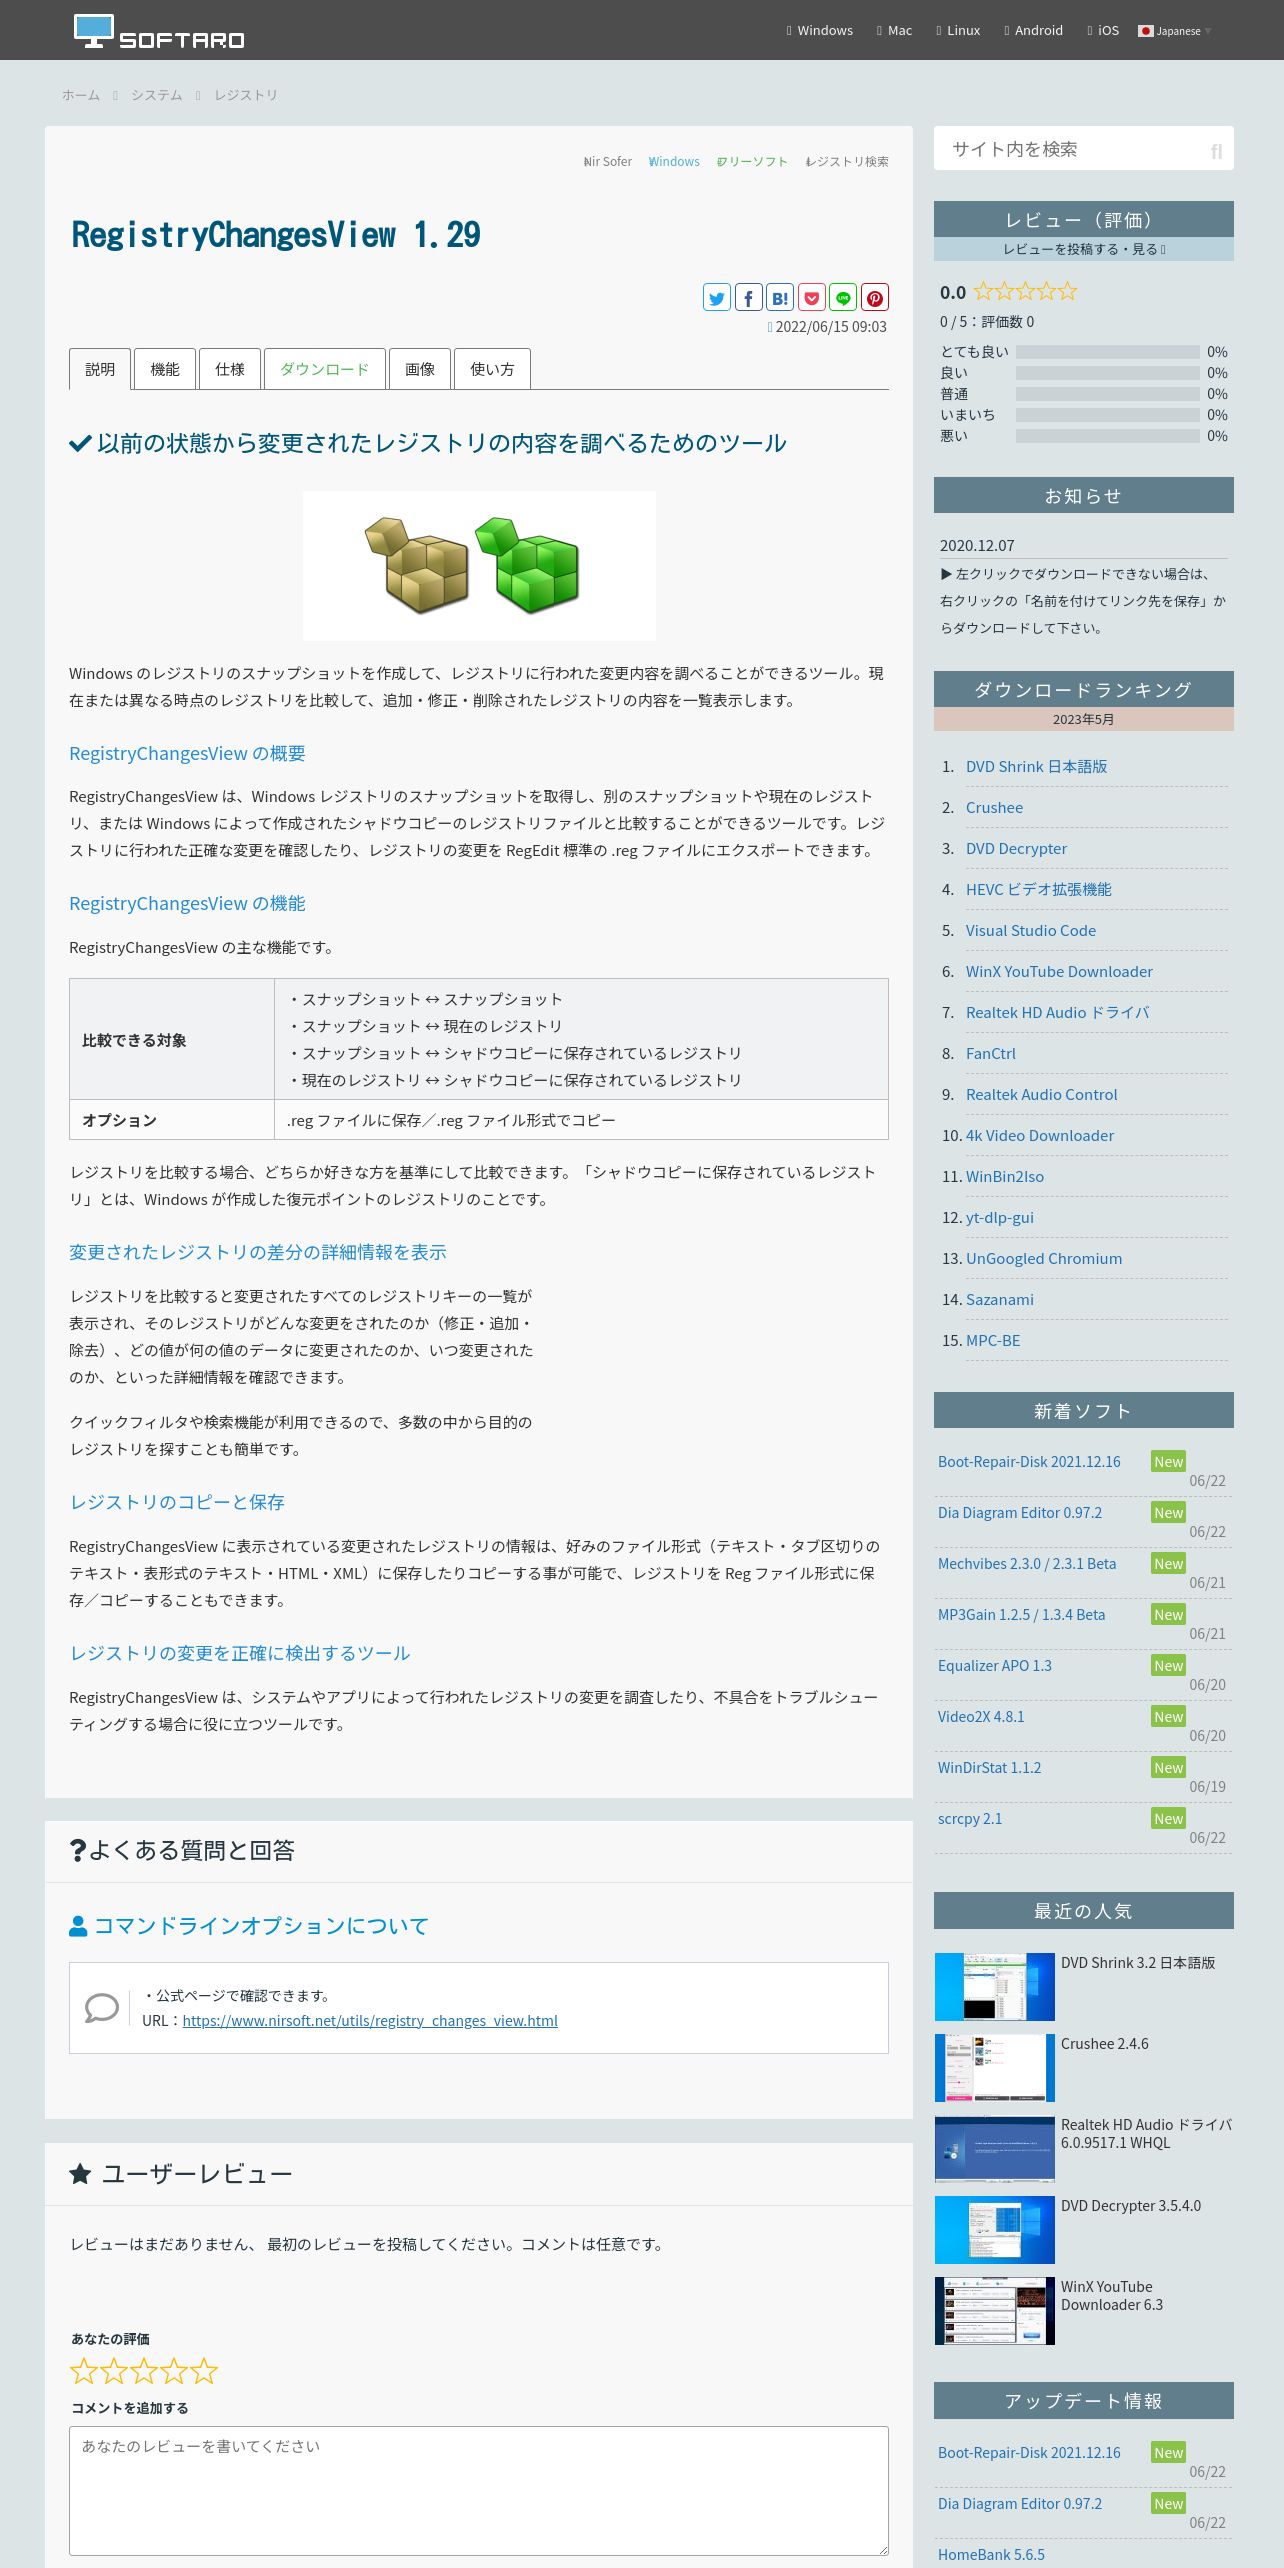Open DVD Decrypter ranking link
This screenshot has height=2568, width=1284.
click(x=1016, y=848)
